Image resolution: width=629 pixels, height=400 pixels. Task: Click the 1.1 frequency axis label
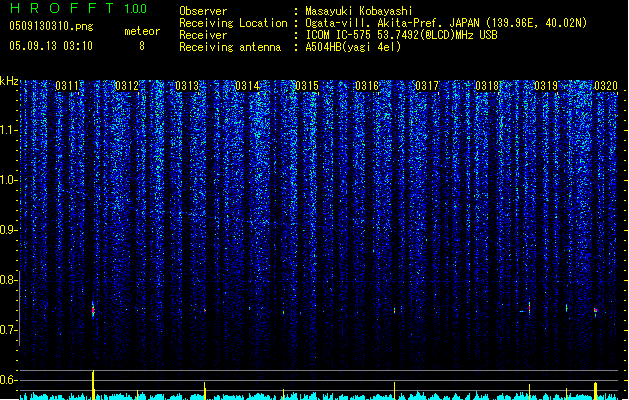pyautogui.click(x=8, y=130)
